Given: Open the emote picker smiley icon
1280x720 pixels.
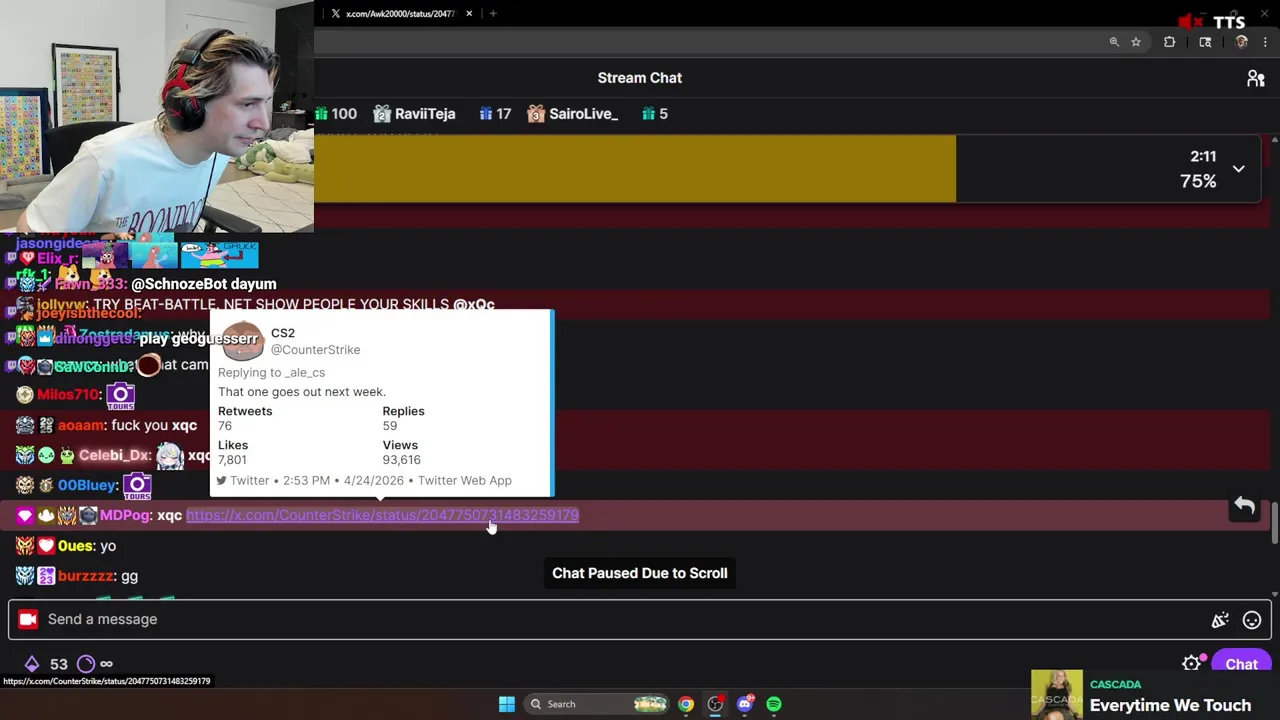Looking at the screenshot, I should click(x=1252, y=620).
